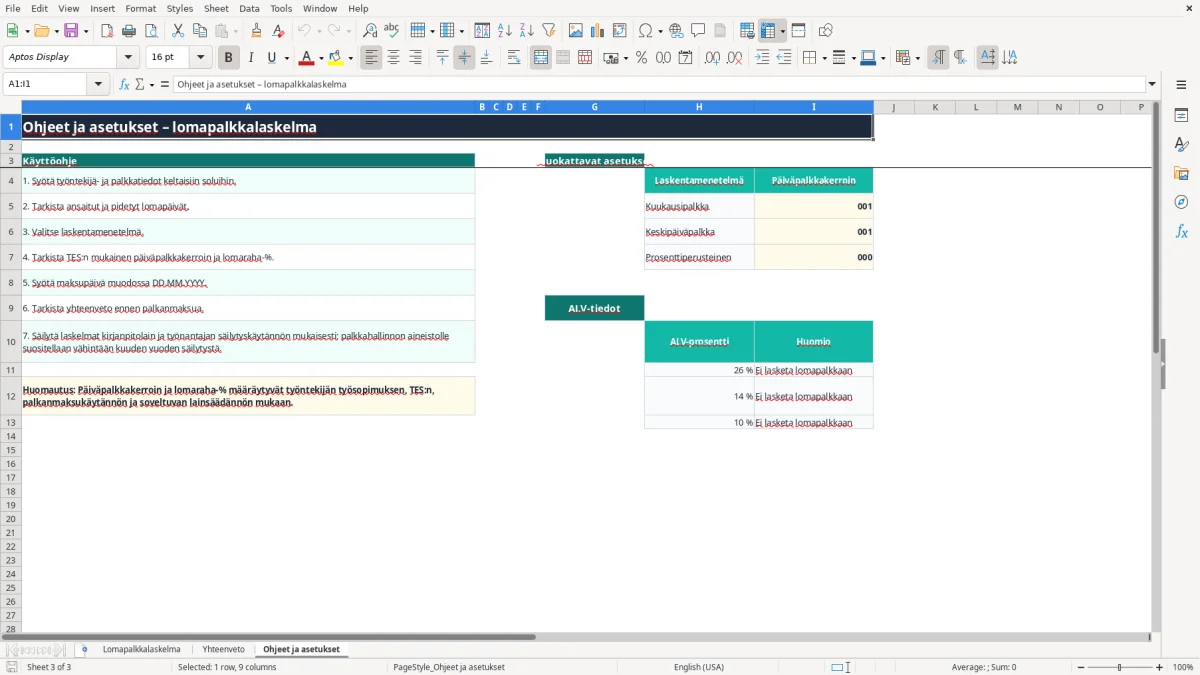Click the Clear Direct Formatting icon

pyautogui.click(x=279, y=31)
